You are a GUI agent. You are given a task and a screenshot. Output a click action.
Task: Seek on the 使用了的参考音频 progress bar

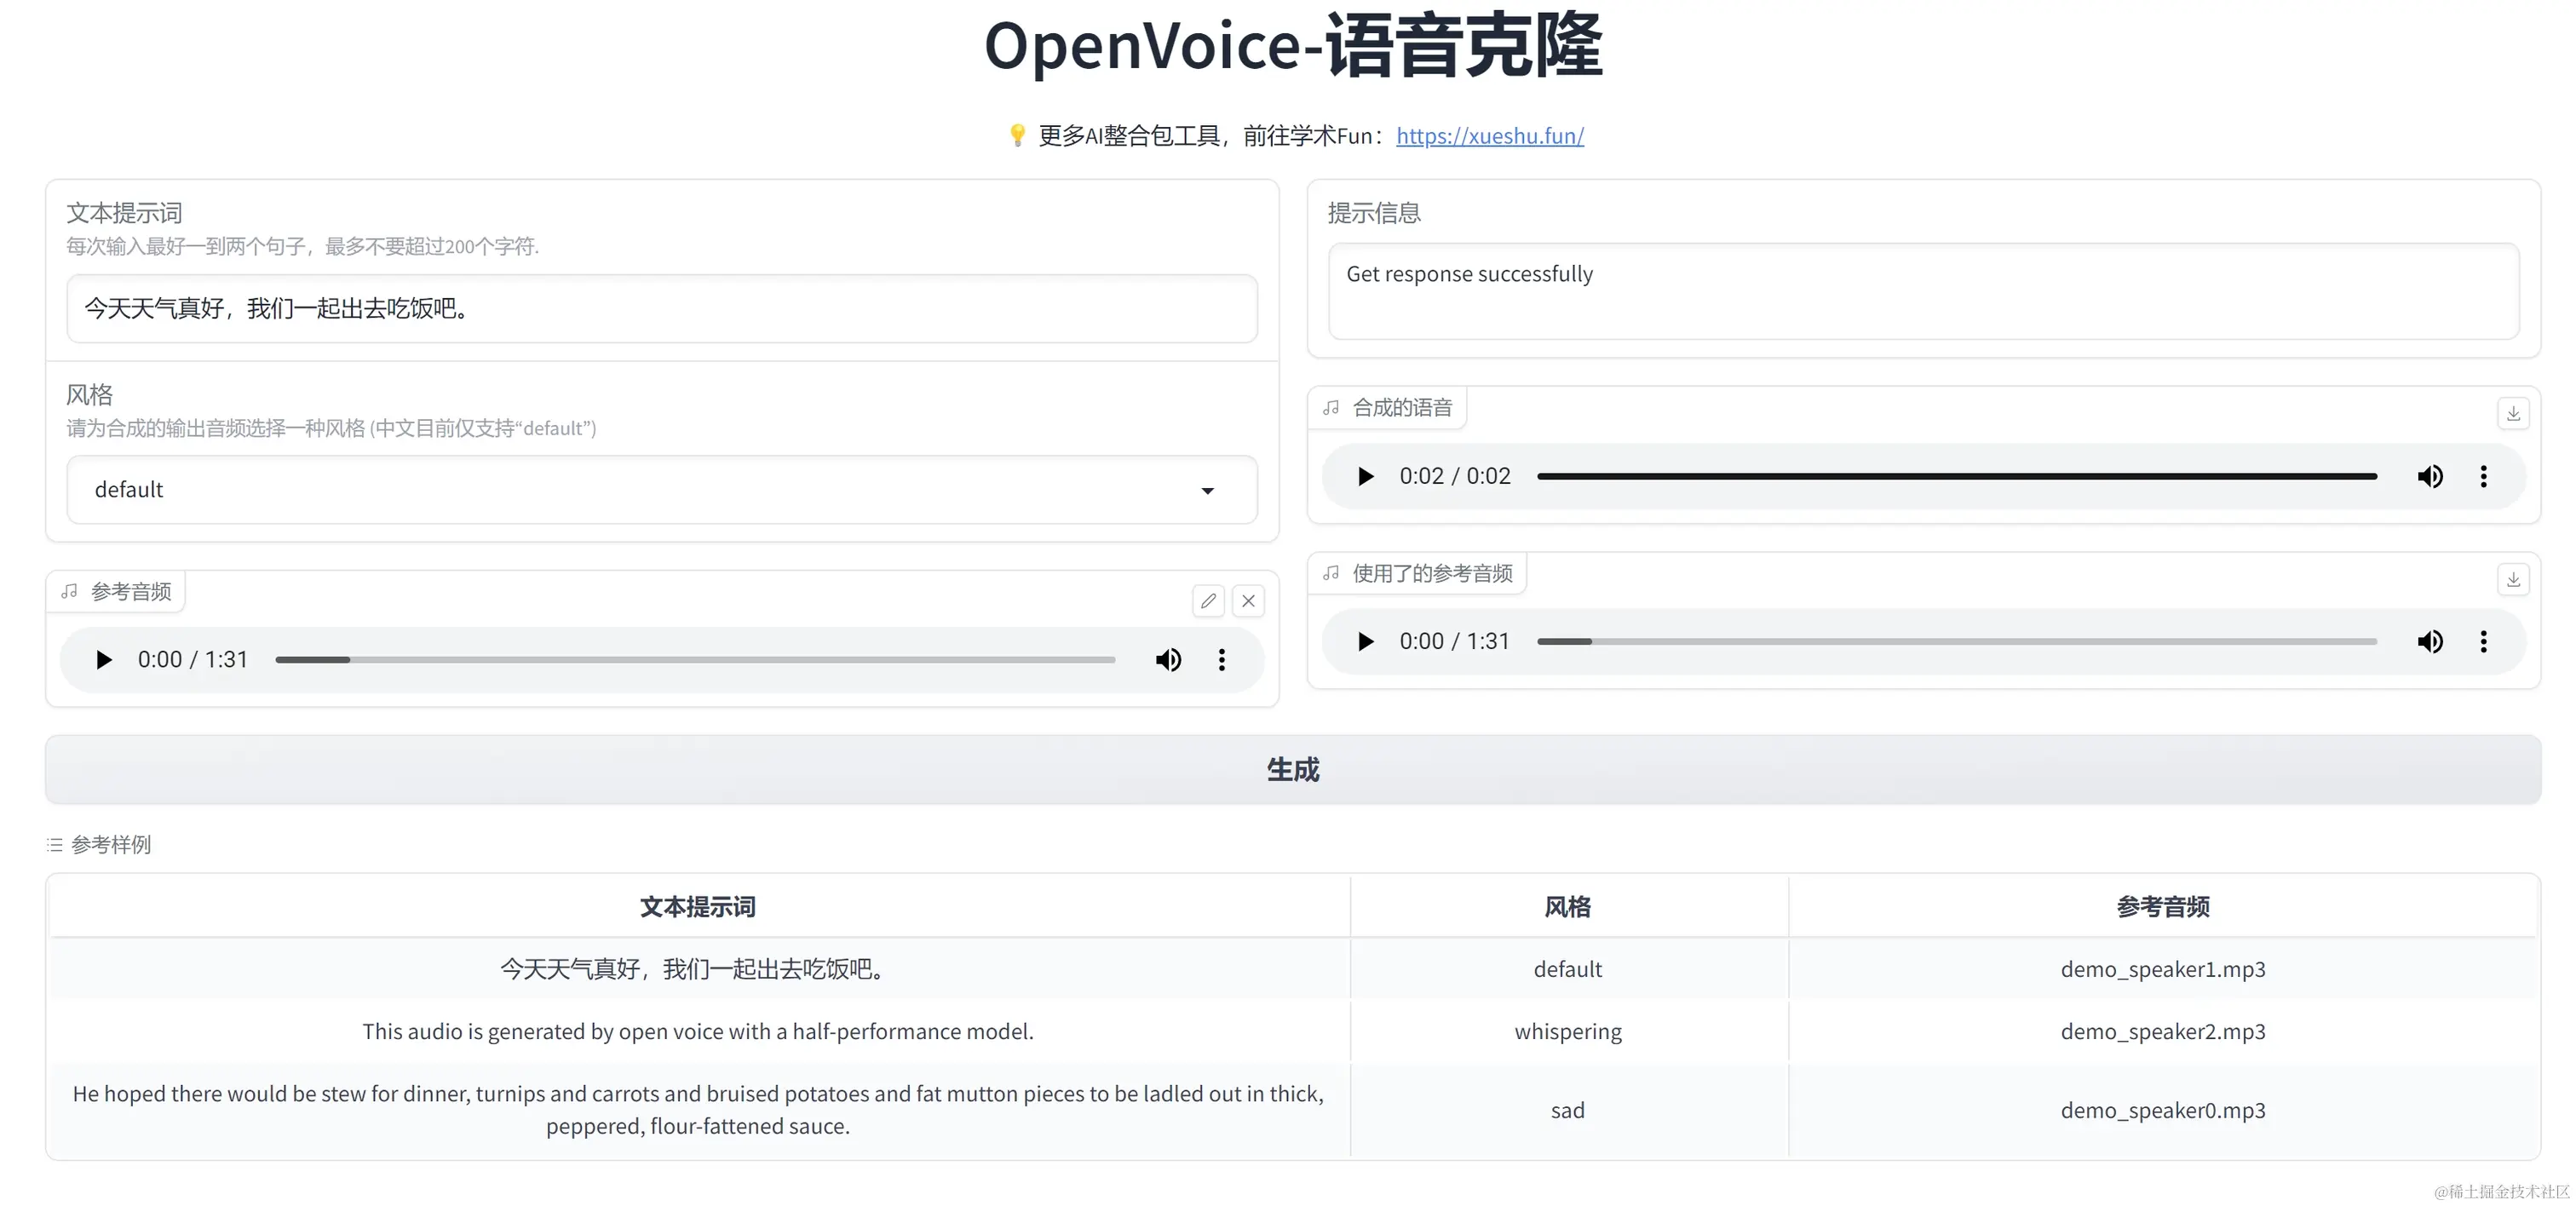(1957, 641)
